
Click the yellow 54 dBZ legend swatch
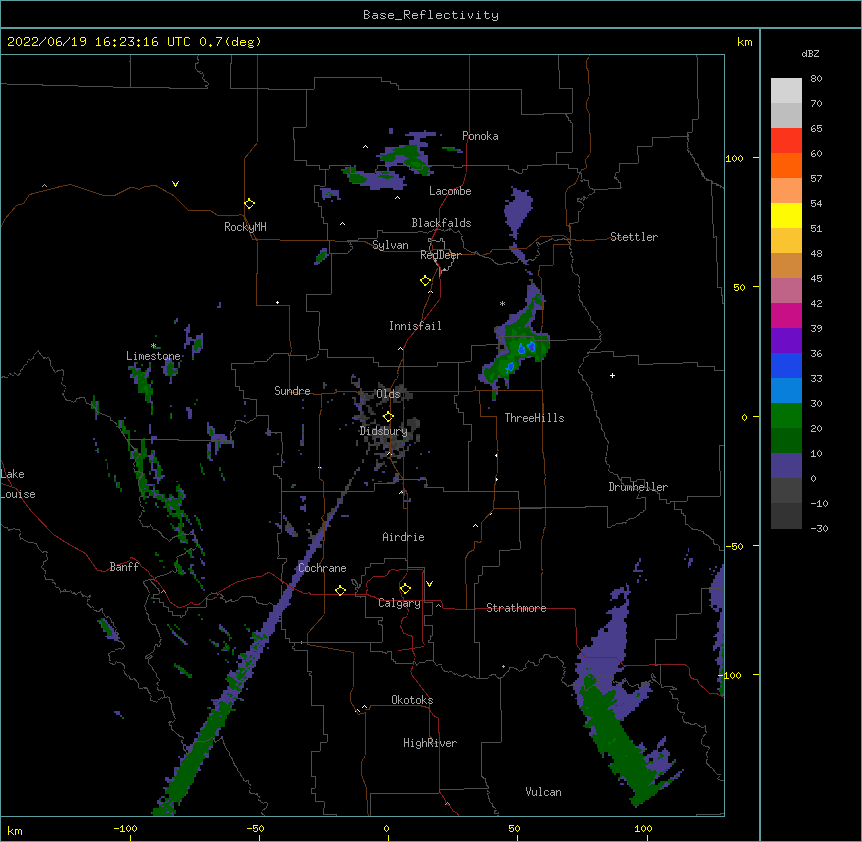(786, 215)
